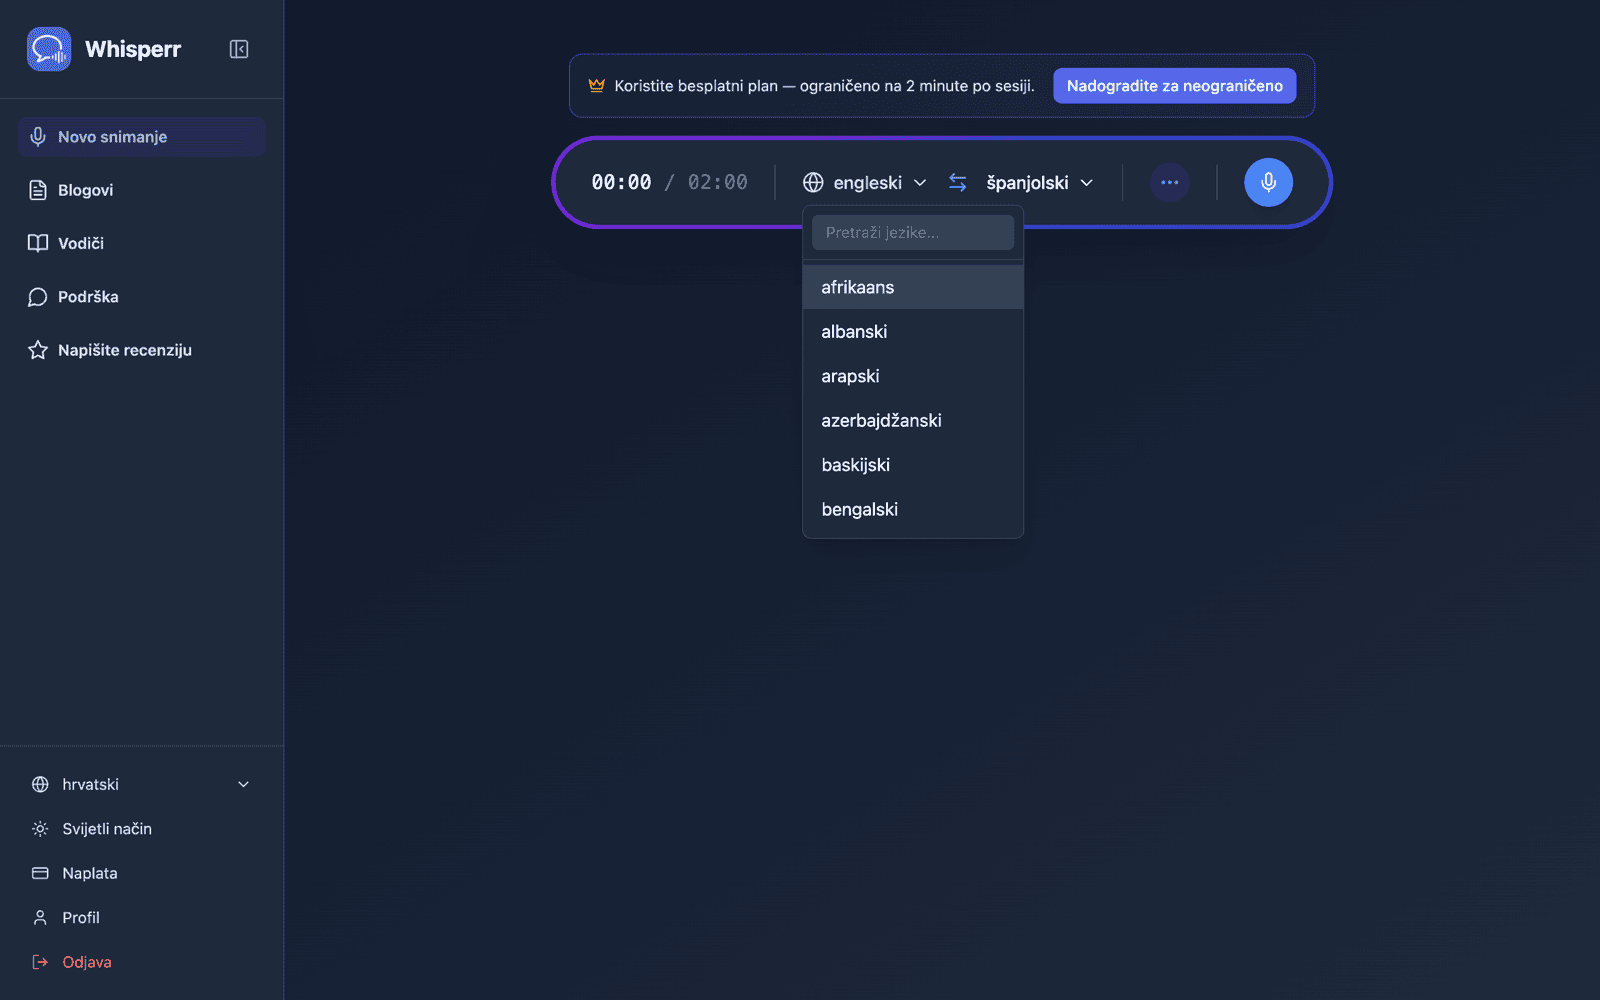1600x1000 pixels.
Task: Click the 02:00 session limit display
Action: [717, 182]
